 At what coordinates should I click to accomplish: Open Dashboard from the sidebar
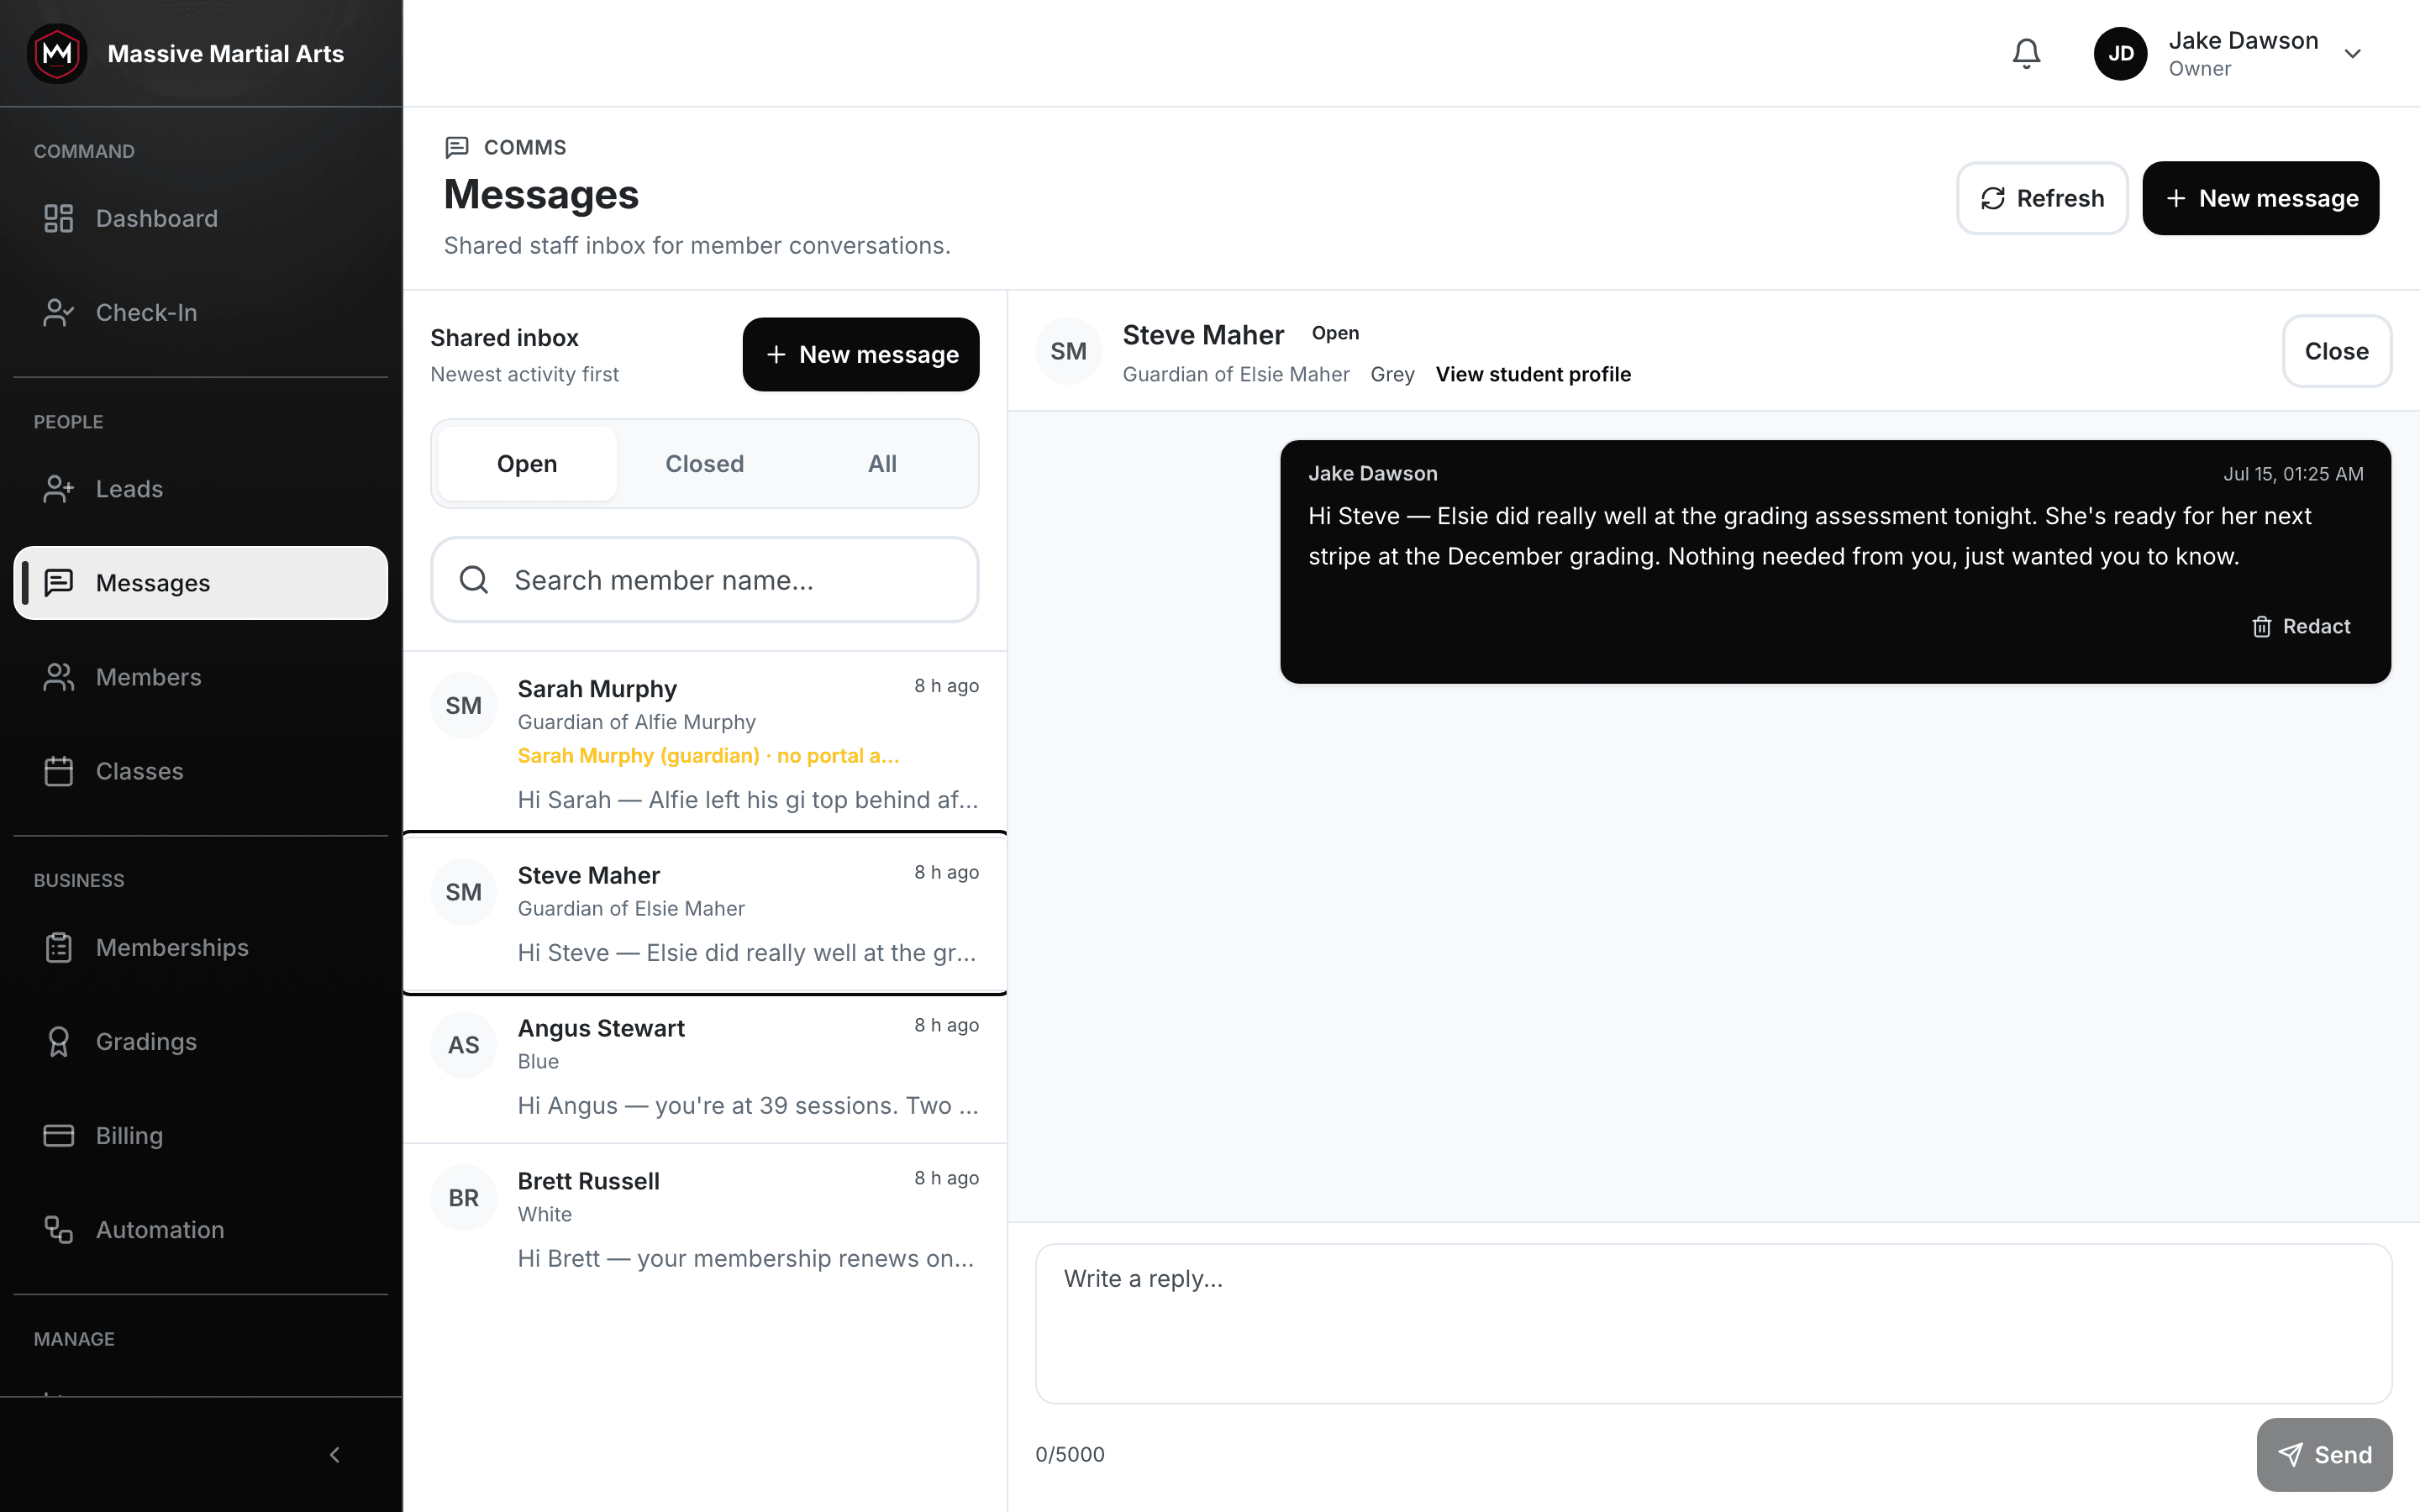tap(200, 218)
